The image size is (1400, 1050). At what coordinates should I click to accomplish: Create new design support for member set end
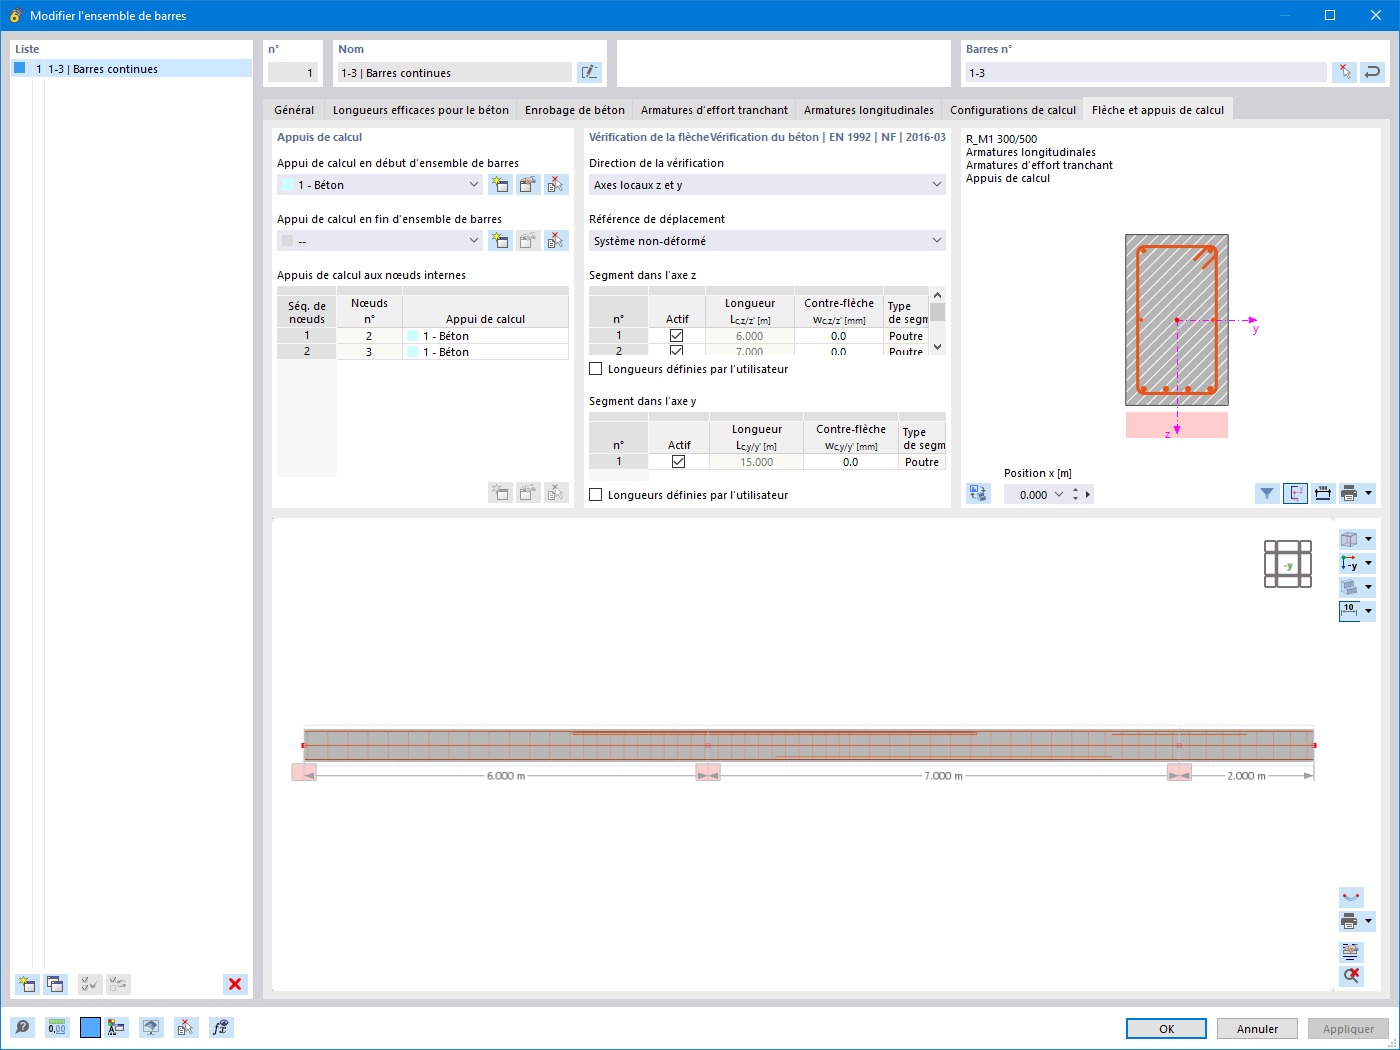click(x=500, y=241)
